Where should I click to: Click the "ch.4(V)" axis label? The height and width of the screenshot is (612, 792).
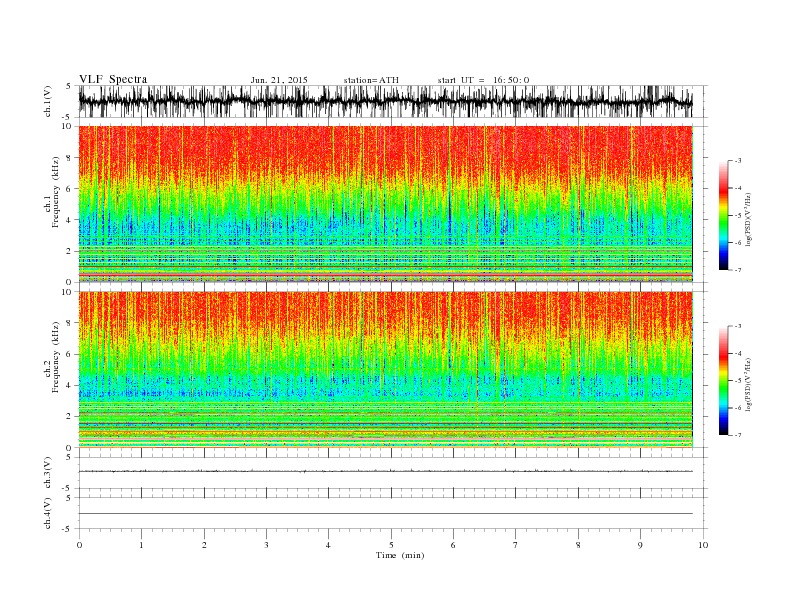point(48,513)
